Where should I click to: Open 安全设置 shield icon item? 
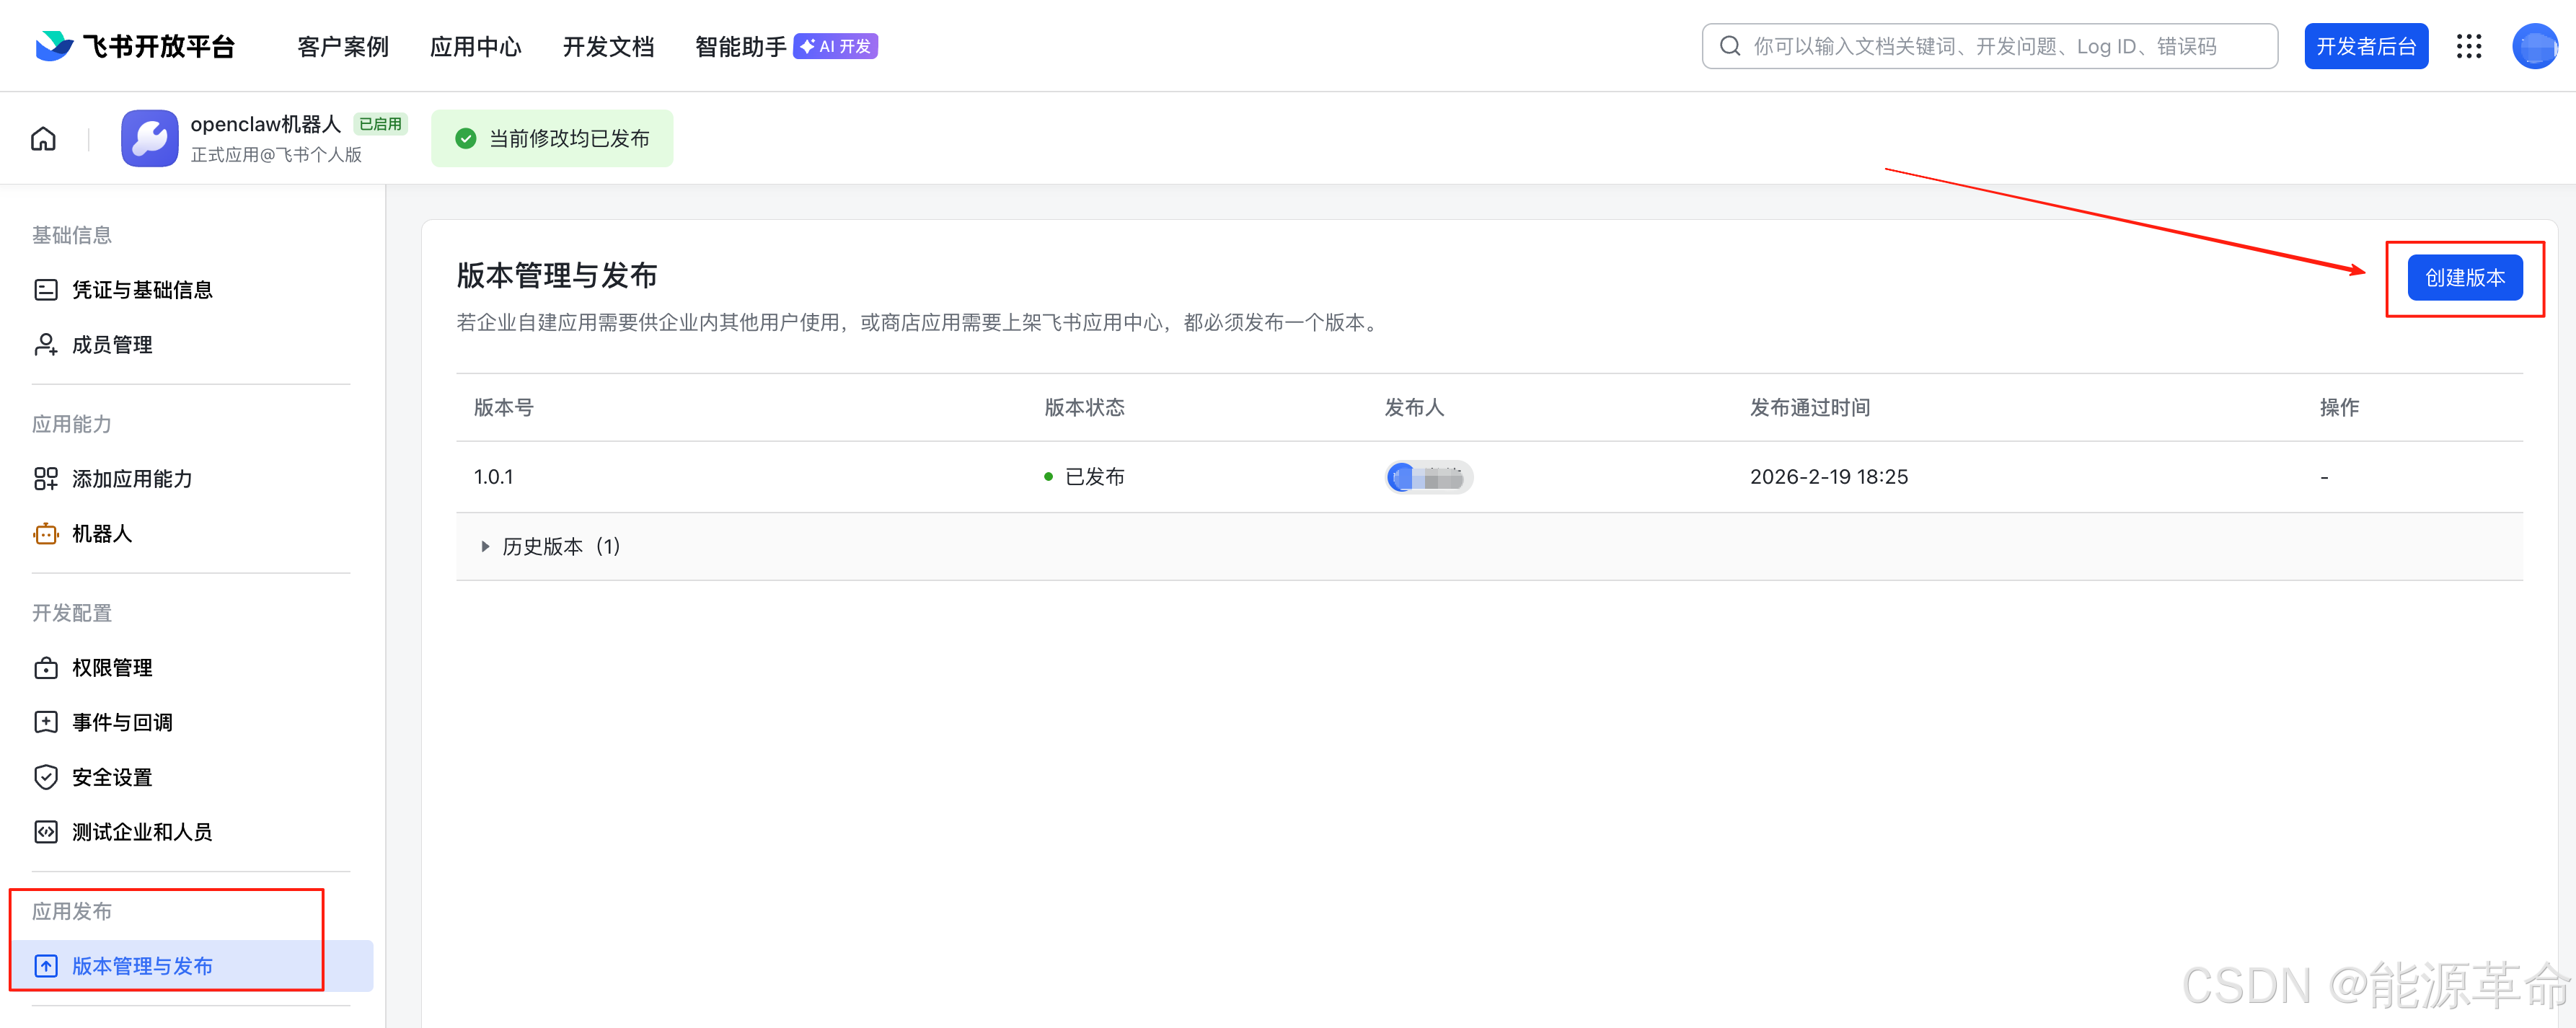pos(112,777)
